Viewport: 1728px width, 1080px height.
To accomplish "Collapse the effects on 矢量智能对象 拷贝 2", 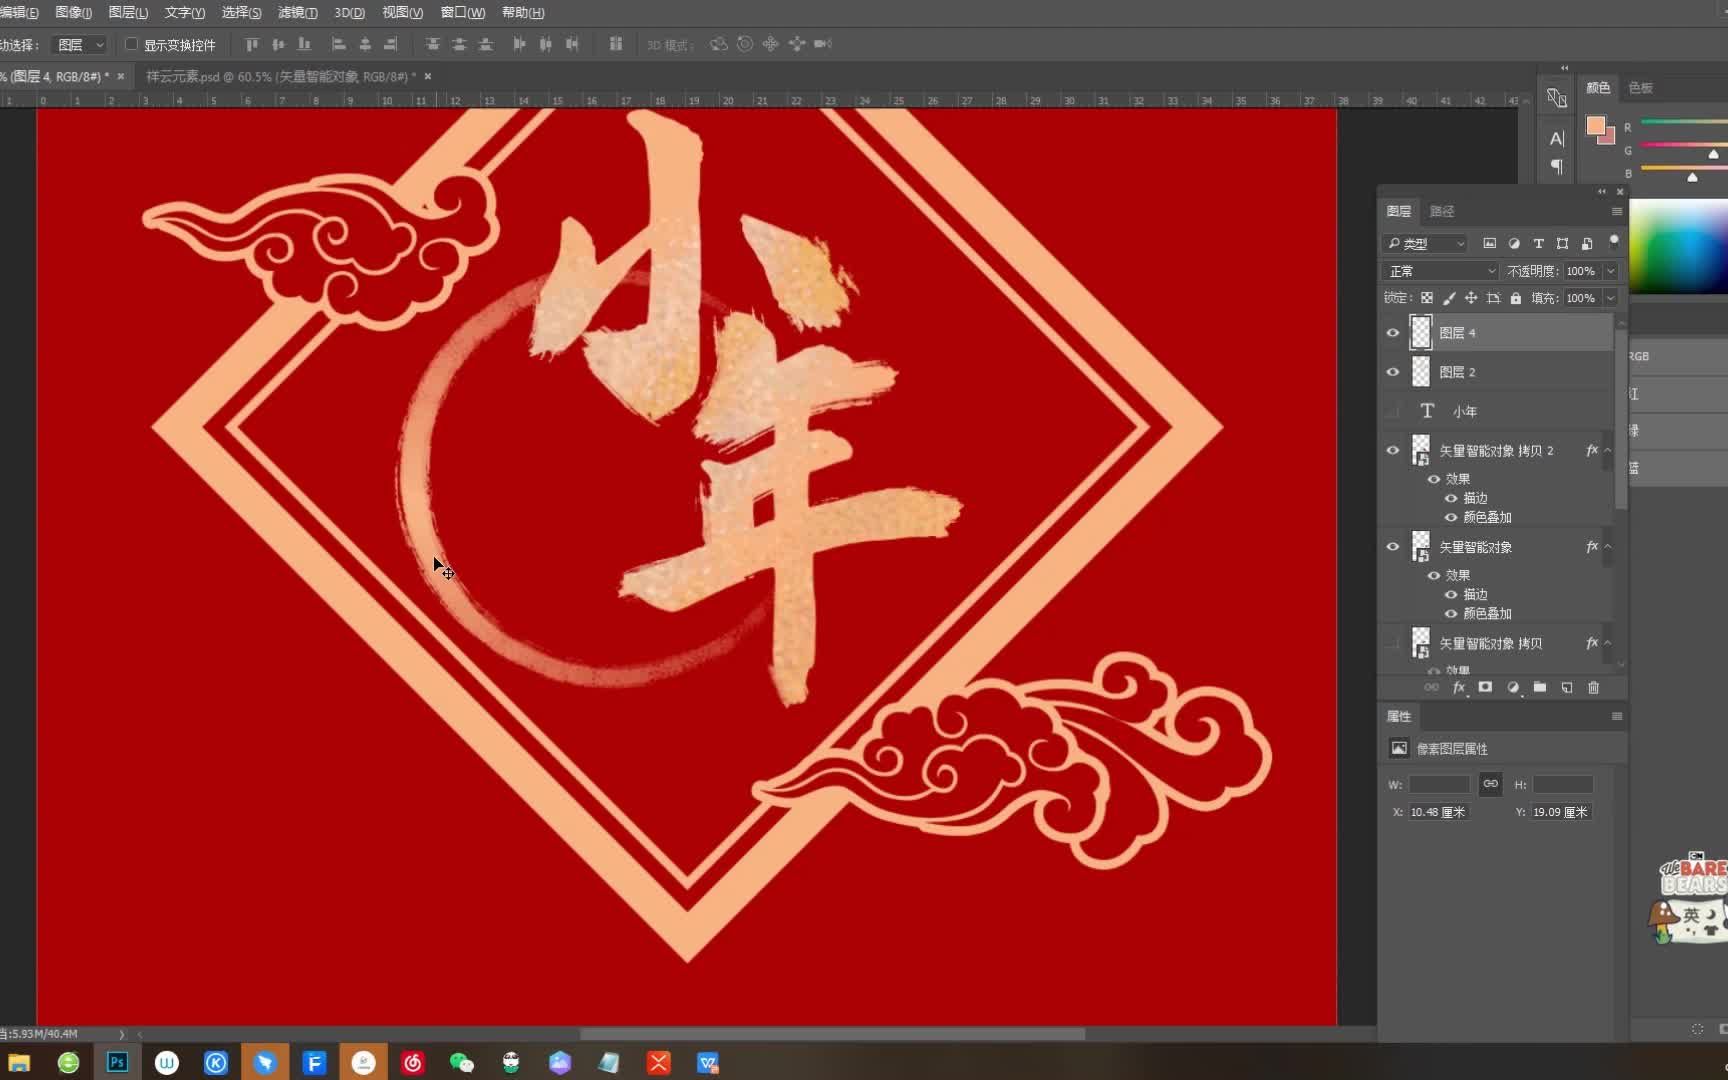I will (1607, 450).
